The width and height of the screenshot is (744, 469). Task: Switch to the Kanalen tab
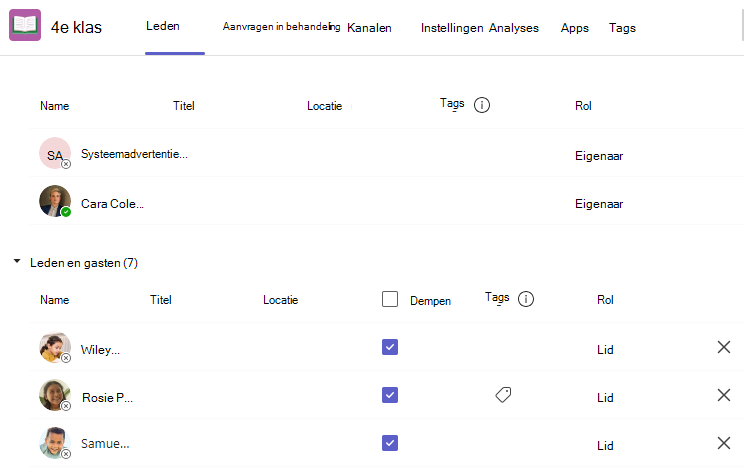[x=369, y=28]
